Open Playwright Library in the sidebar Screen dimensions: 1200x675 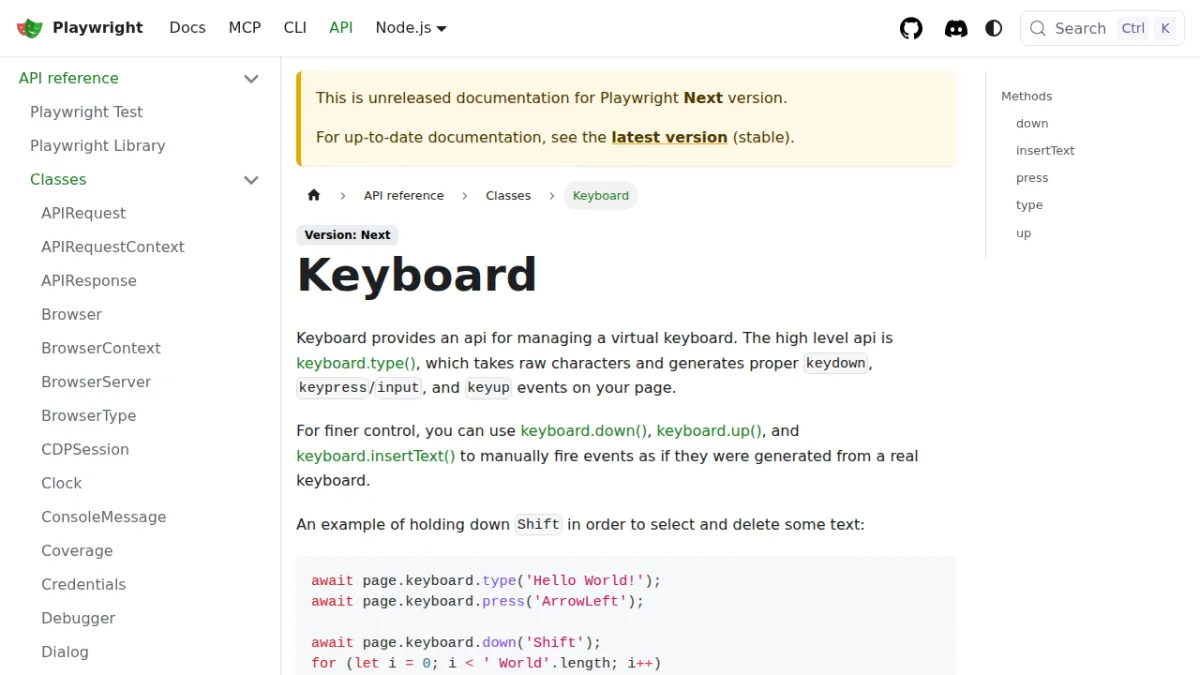point(97,146)
